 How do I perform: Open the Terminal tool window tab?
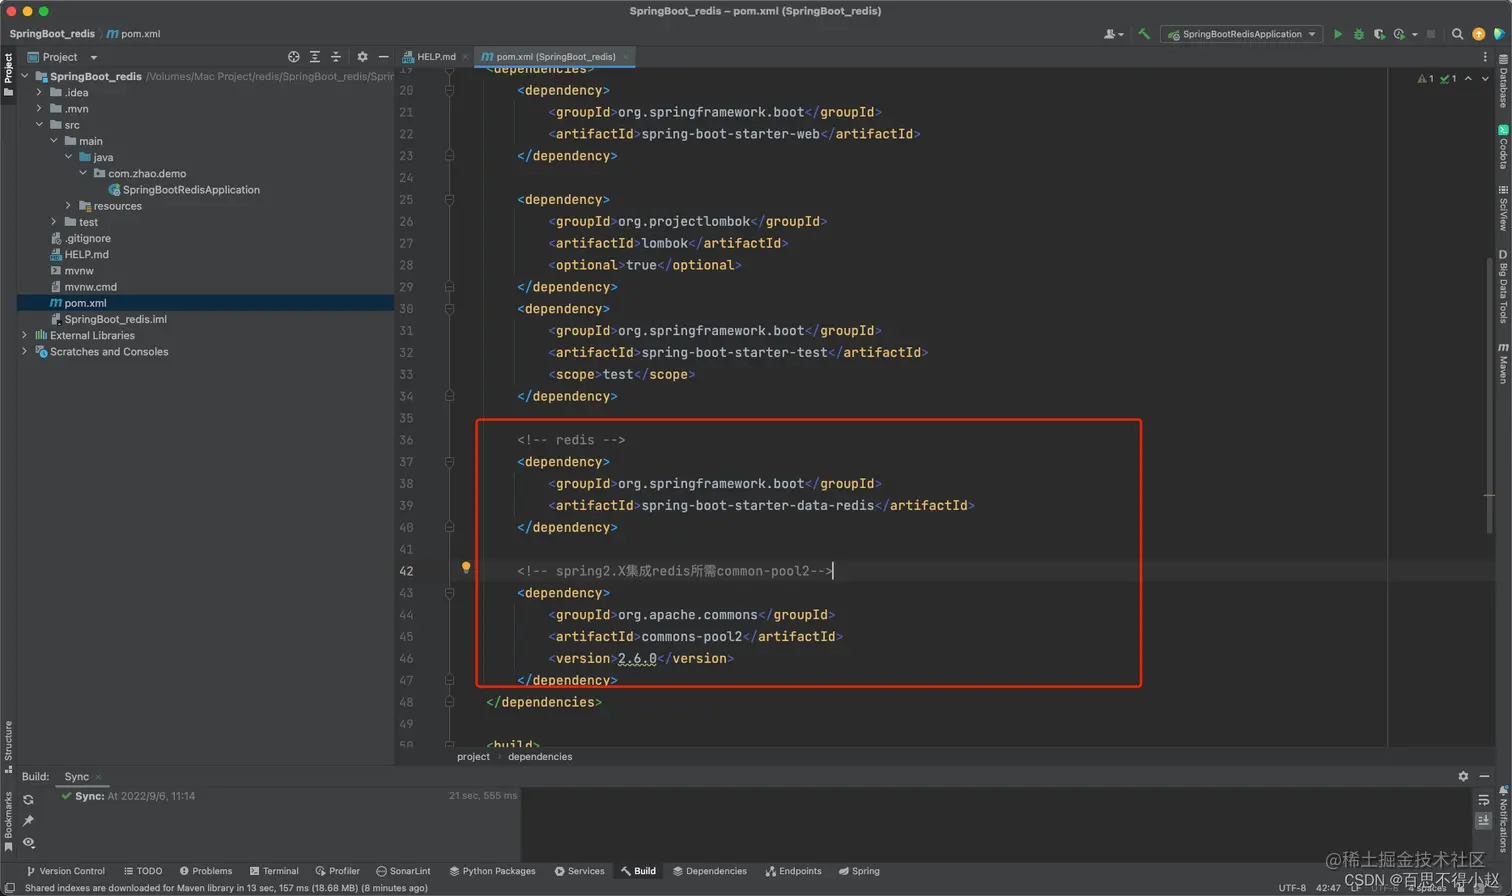(274, 871)
